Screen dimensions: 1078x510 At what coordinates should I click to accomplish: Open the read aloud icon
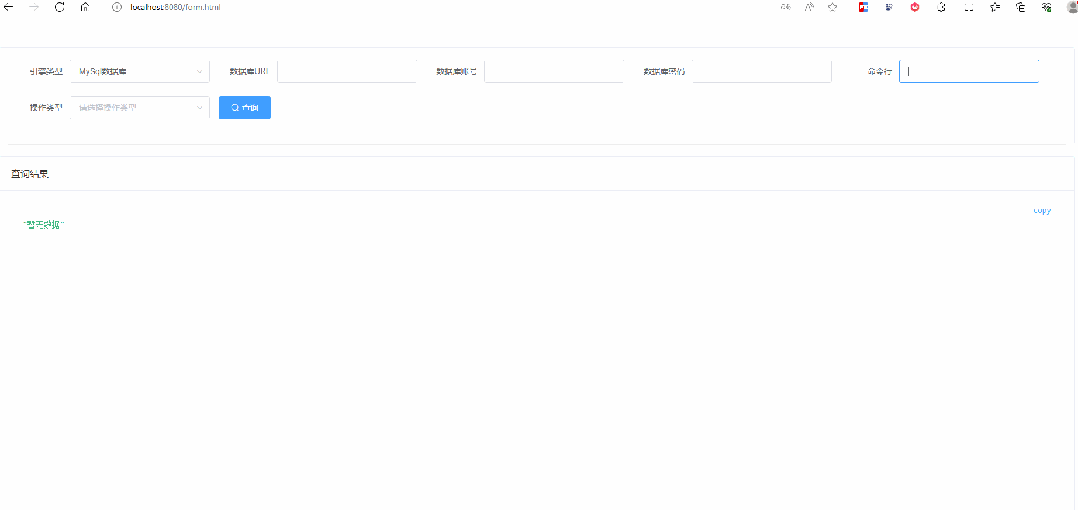tap(810, 8)
